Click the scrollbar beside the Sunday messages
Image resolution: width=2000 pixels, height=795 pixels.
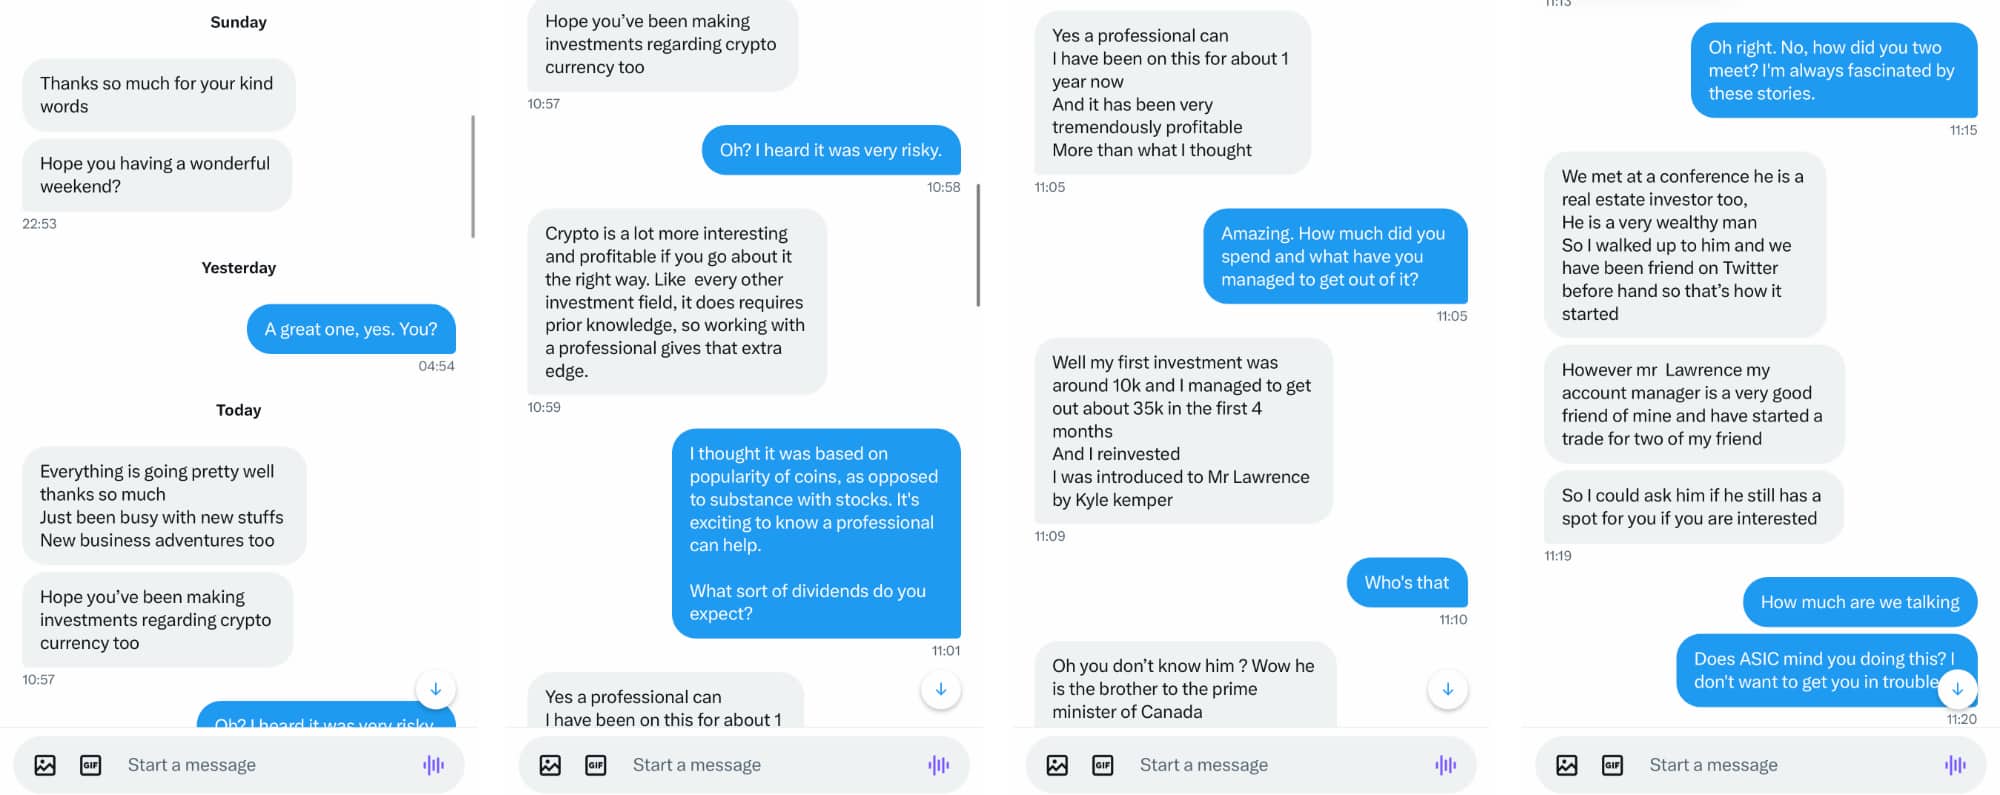(x=472, y=177)
